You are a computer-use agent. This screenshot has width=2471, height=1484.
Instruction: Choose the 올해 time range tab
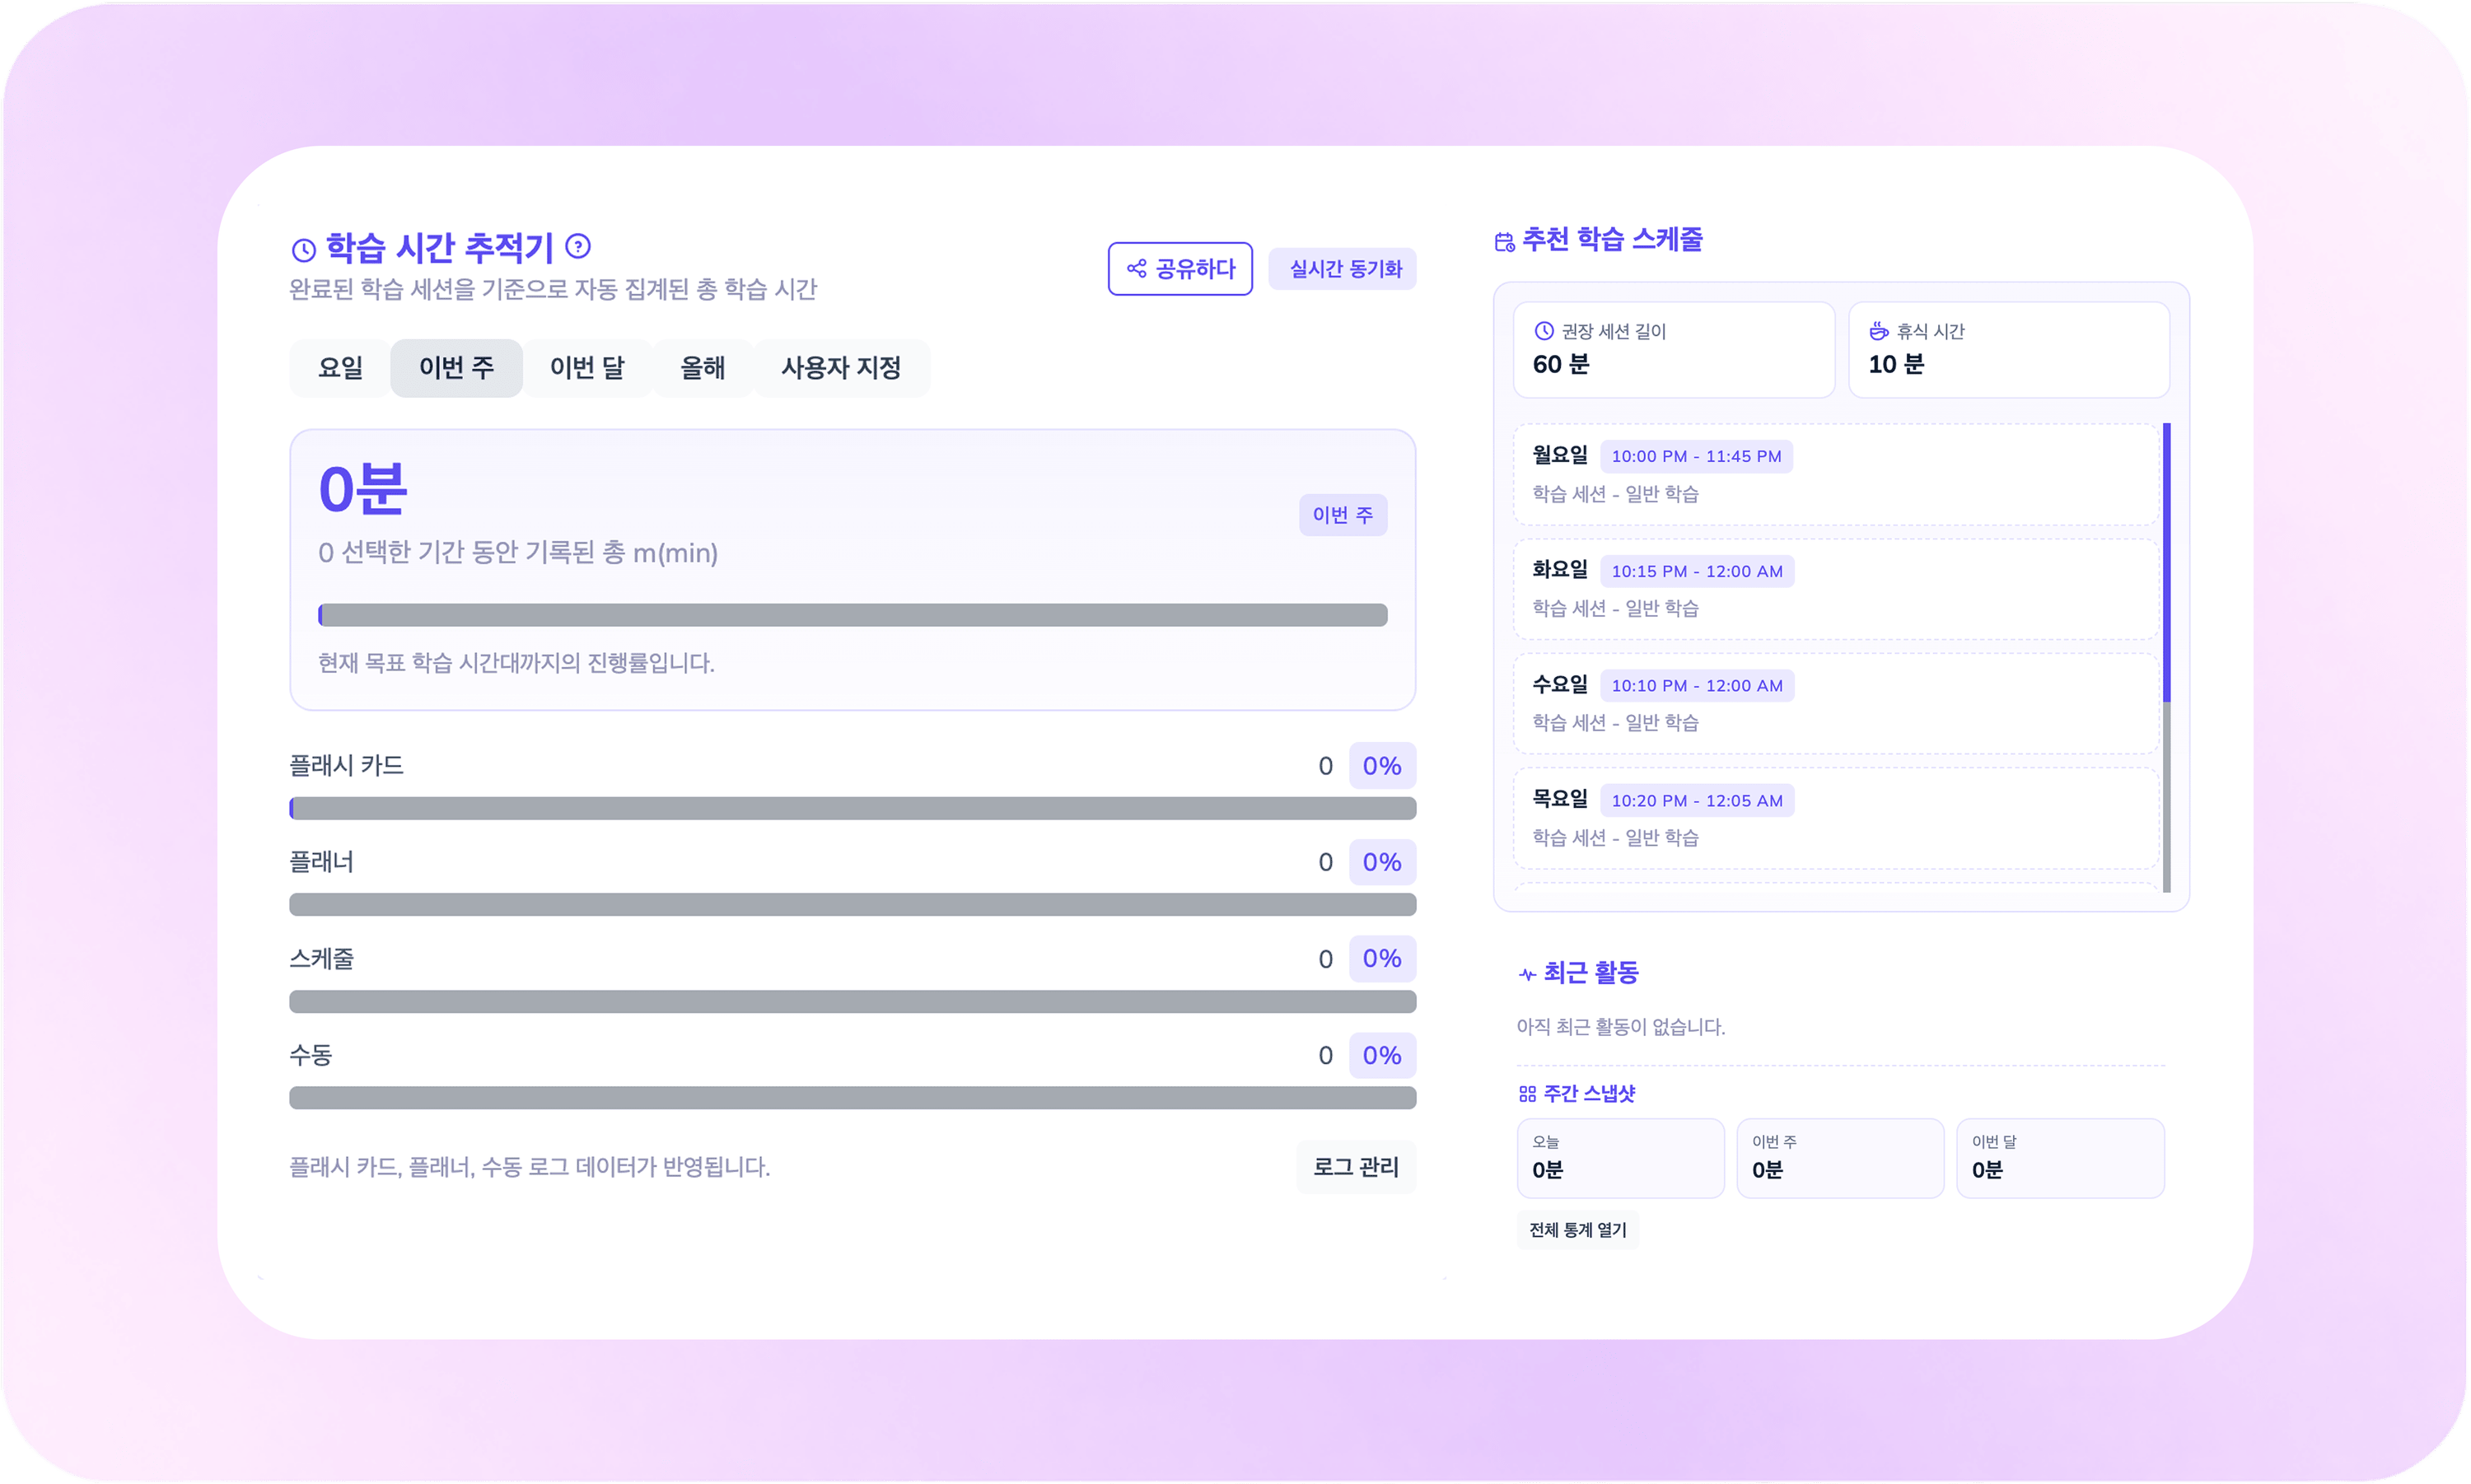coord(702,368)
